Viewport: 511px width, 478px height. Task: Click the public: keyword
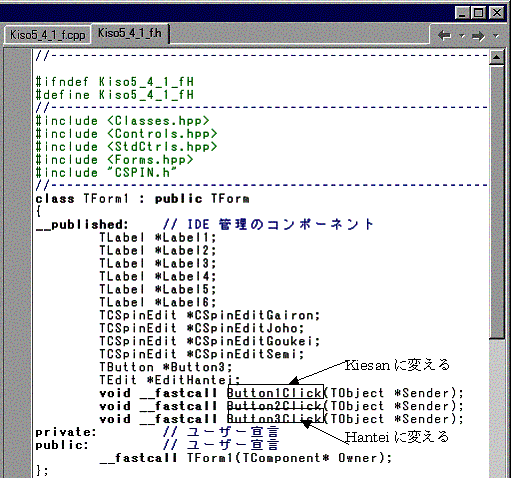pyautogui.click(x=62, y=445)
